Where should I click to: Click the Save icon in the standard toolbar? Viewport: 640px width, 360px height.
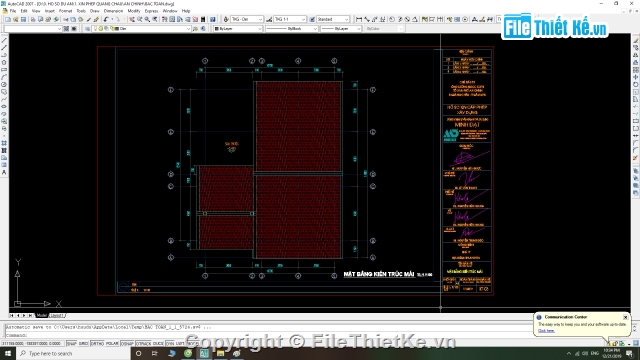[23, 19]
